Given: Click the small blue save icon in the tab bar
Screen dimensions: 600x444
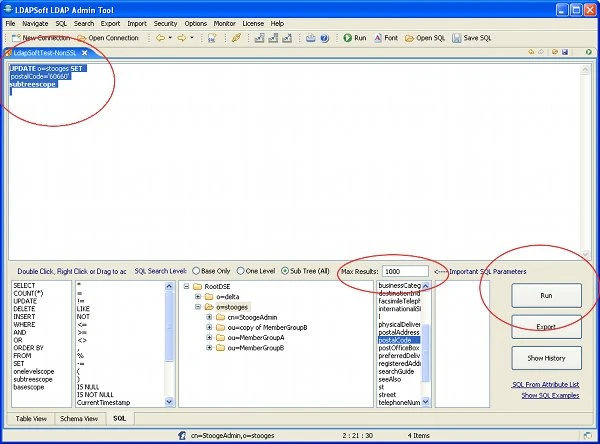Looking at the screenshot, I should (565, 52).
